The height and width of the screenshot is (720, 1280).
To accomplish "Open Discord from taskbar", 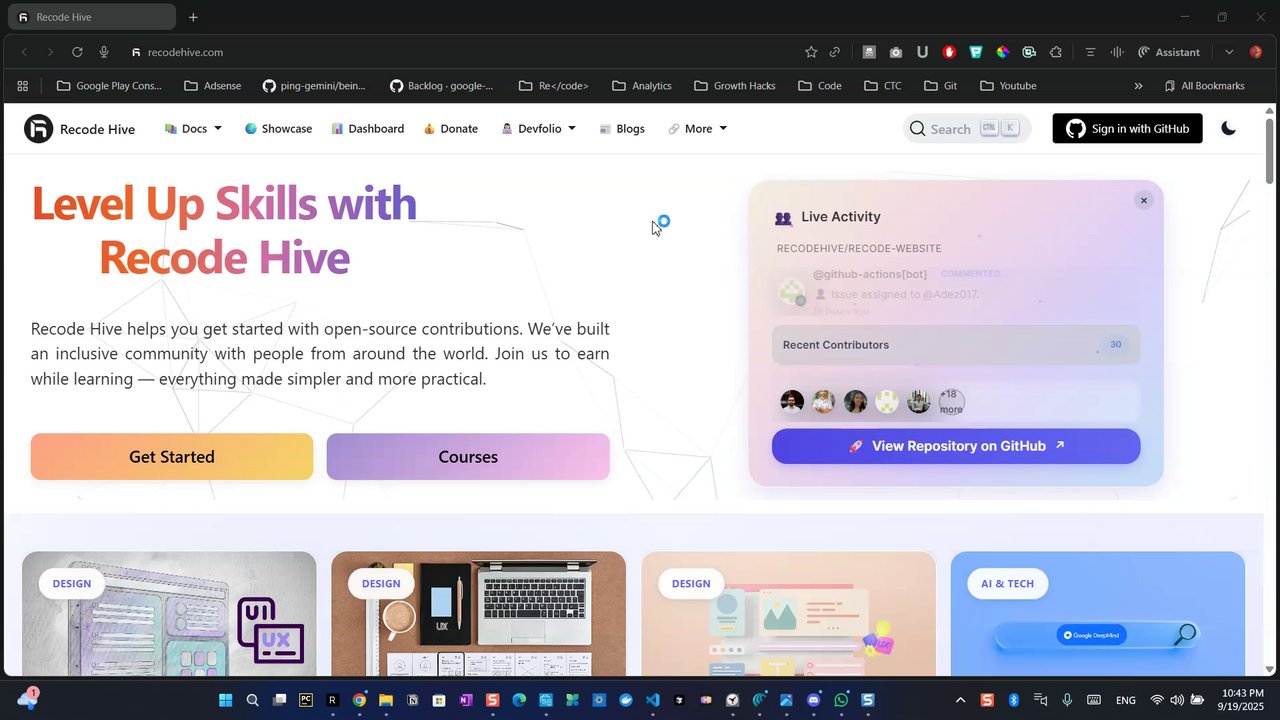I will click(814, 700).
